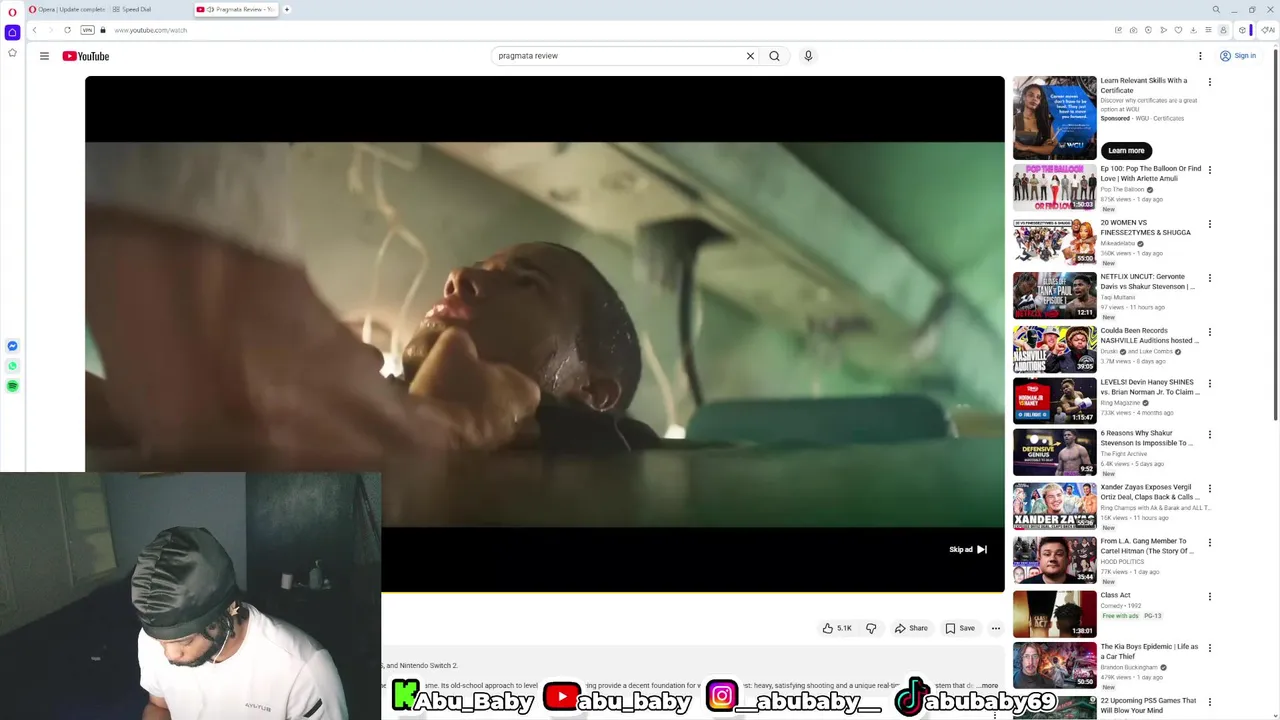This screenshot has width=1280, height=720.
Task: Take snapshot with camera toolbar icon
Action: [1133, 30]
